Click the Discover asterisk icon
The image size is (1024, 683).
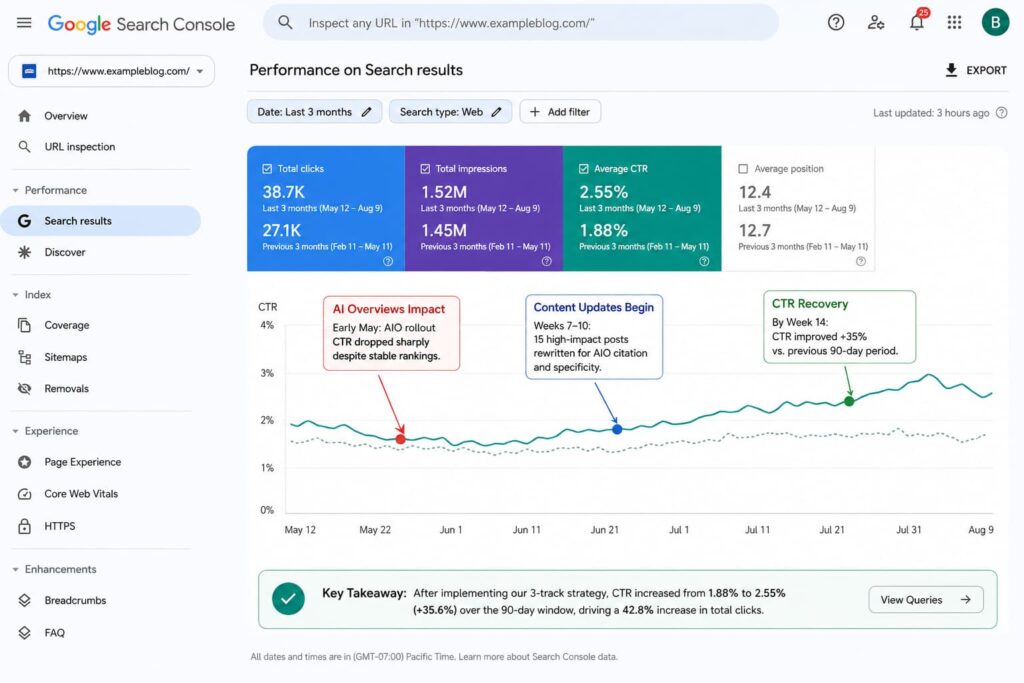point(24,252)
